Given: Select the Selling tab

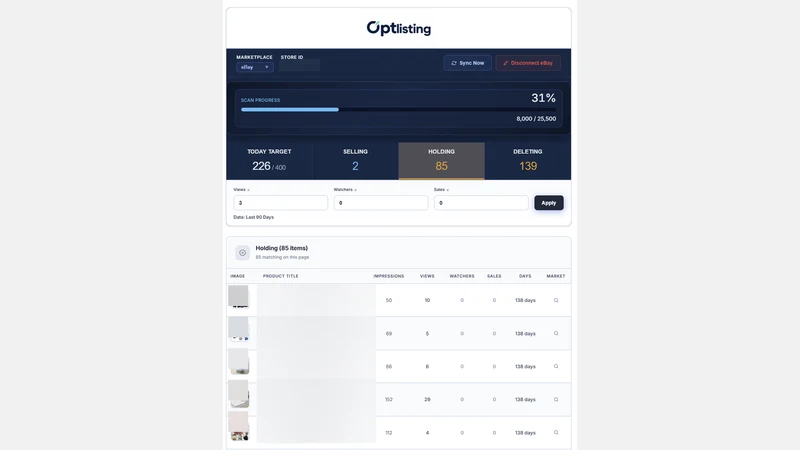Looking at the screenshot, I should click(x=355, y=161).
